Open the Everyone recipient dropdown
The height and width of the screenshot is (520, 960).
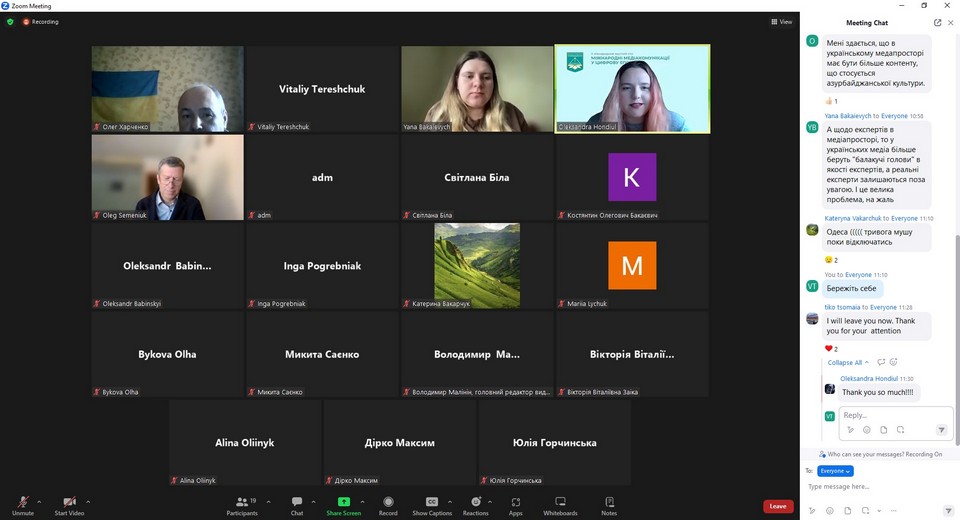pos(835,471)
